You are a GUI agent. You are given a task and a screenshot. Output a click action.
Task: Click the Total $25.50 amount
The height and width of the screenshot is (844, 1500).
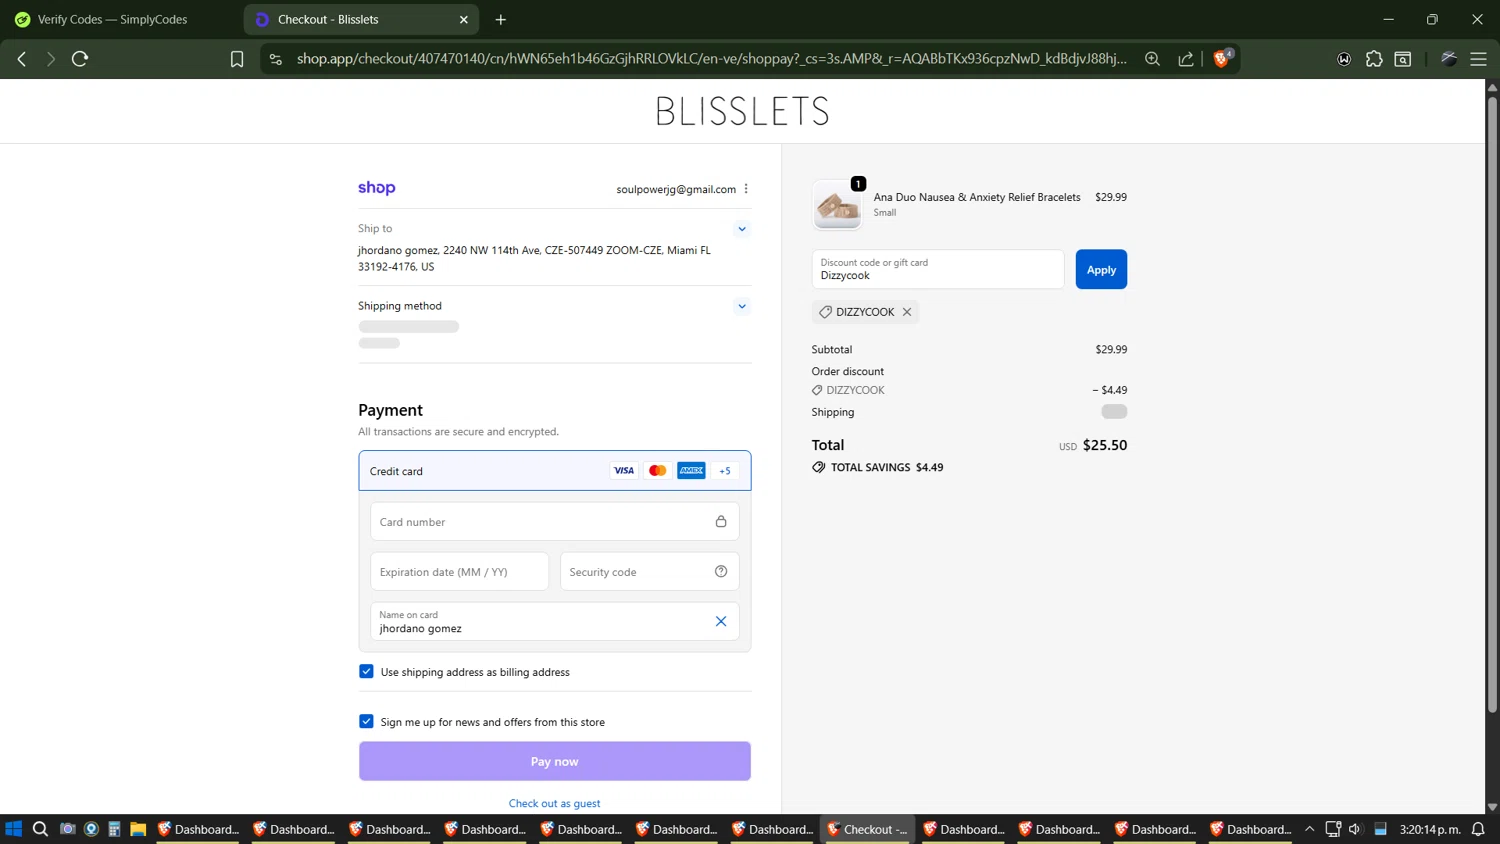click(1105, 445)
